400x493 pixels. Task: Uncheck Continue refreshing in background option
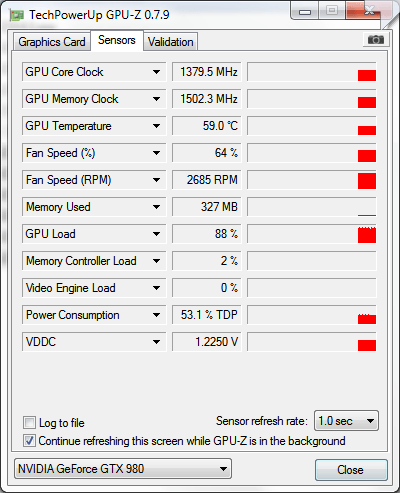coord(29,441)
